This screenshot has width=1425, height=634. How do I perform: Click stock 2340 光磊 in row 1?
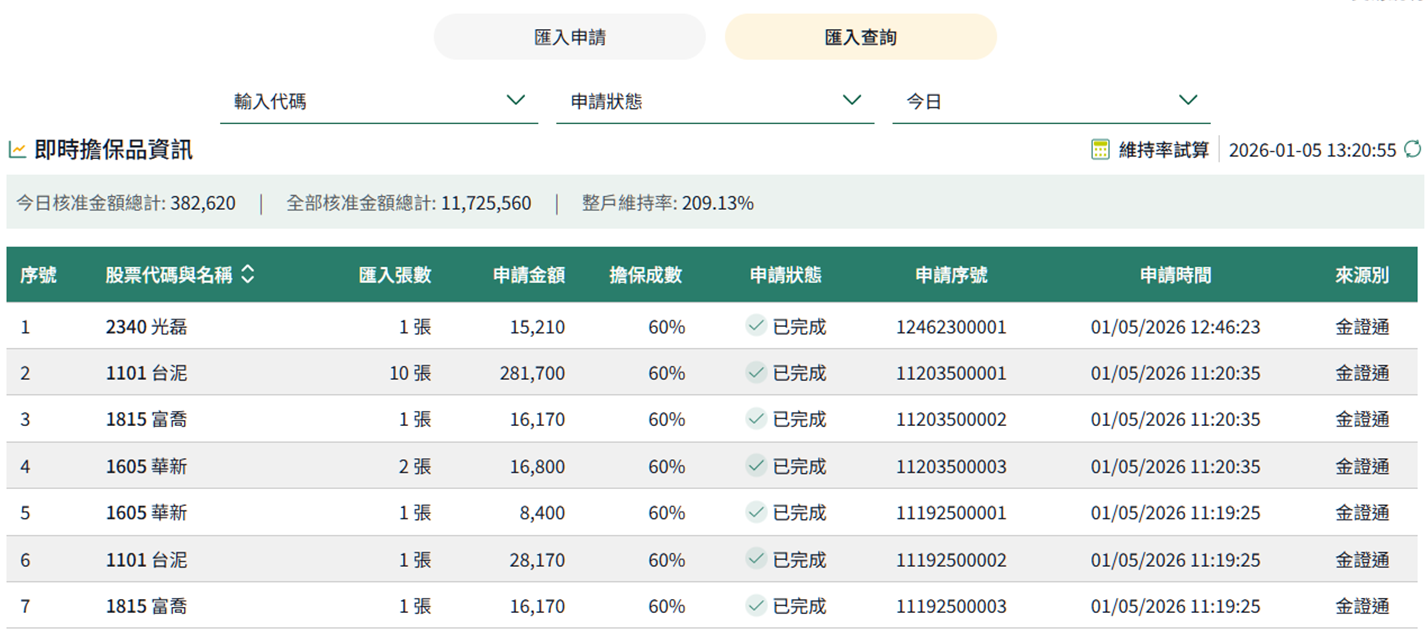tap(146, 327)
